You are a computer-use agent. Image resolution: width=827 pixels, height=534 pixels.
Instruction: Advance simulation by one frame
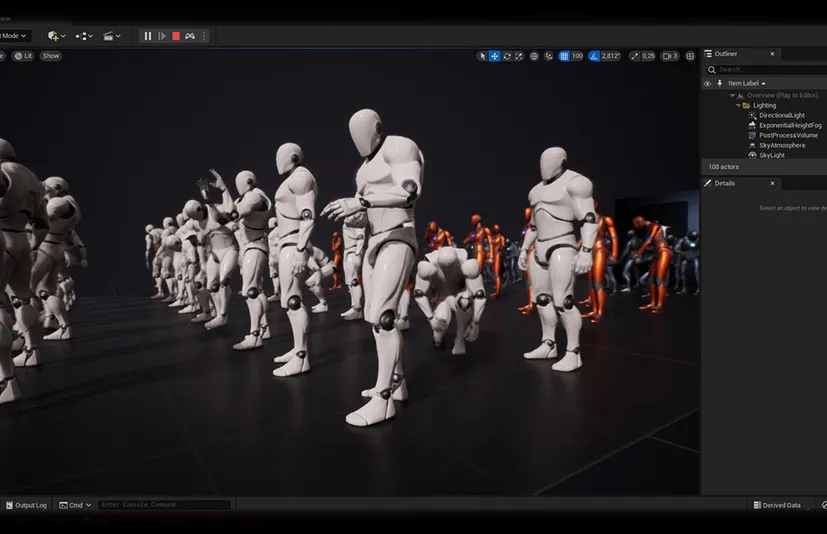click(162, 36)
